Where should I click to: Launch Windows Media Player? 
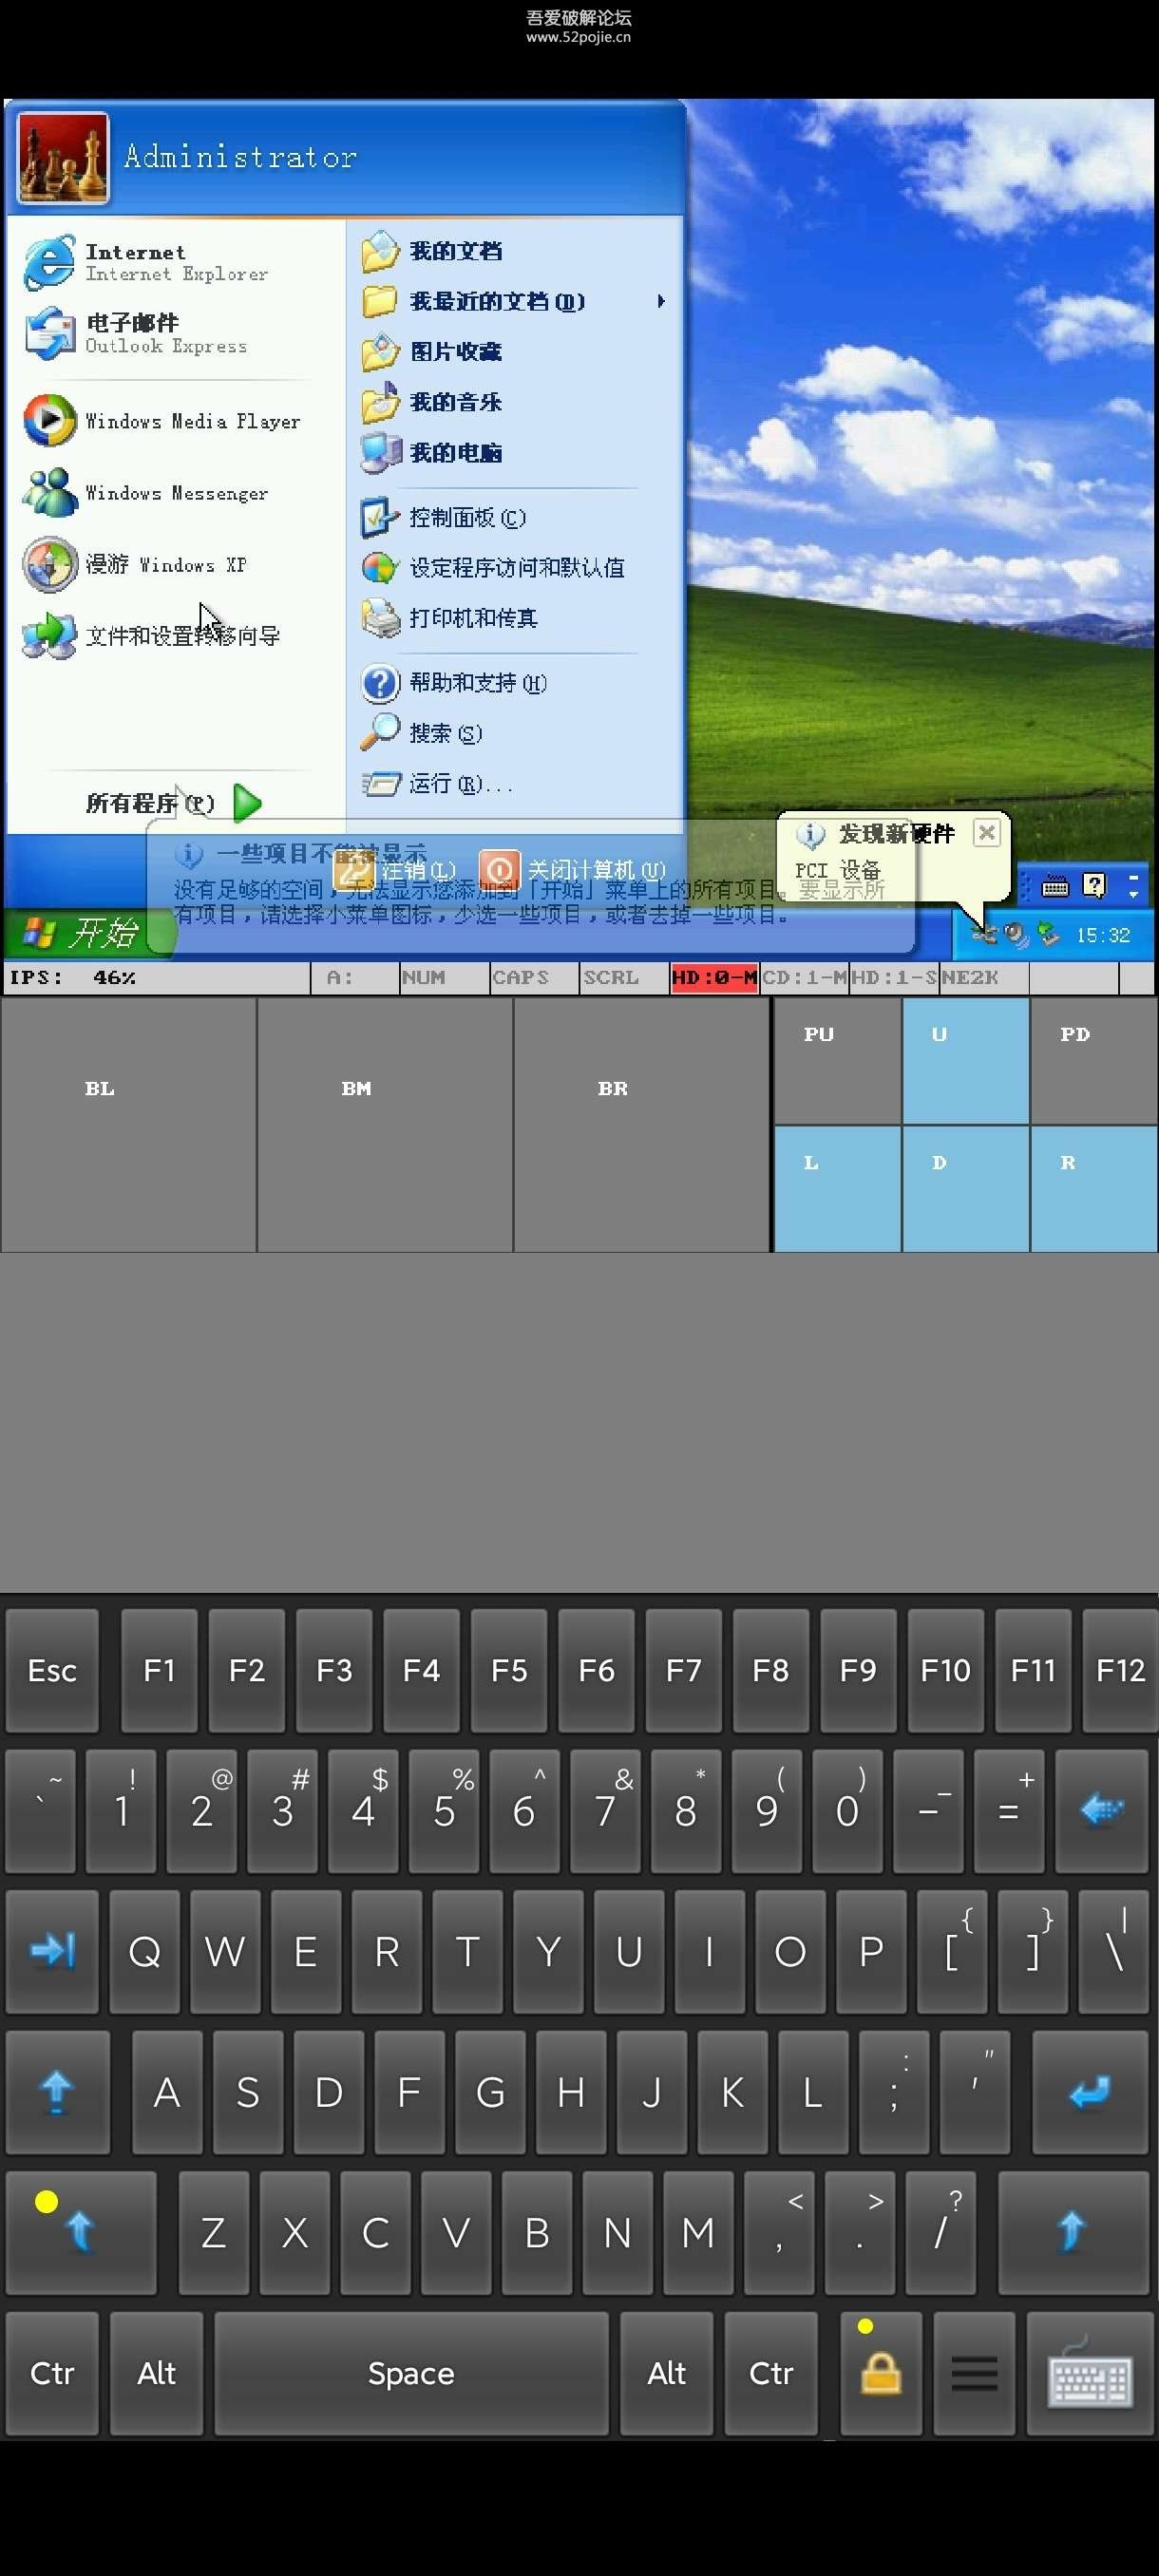point(165,421)
